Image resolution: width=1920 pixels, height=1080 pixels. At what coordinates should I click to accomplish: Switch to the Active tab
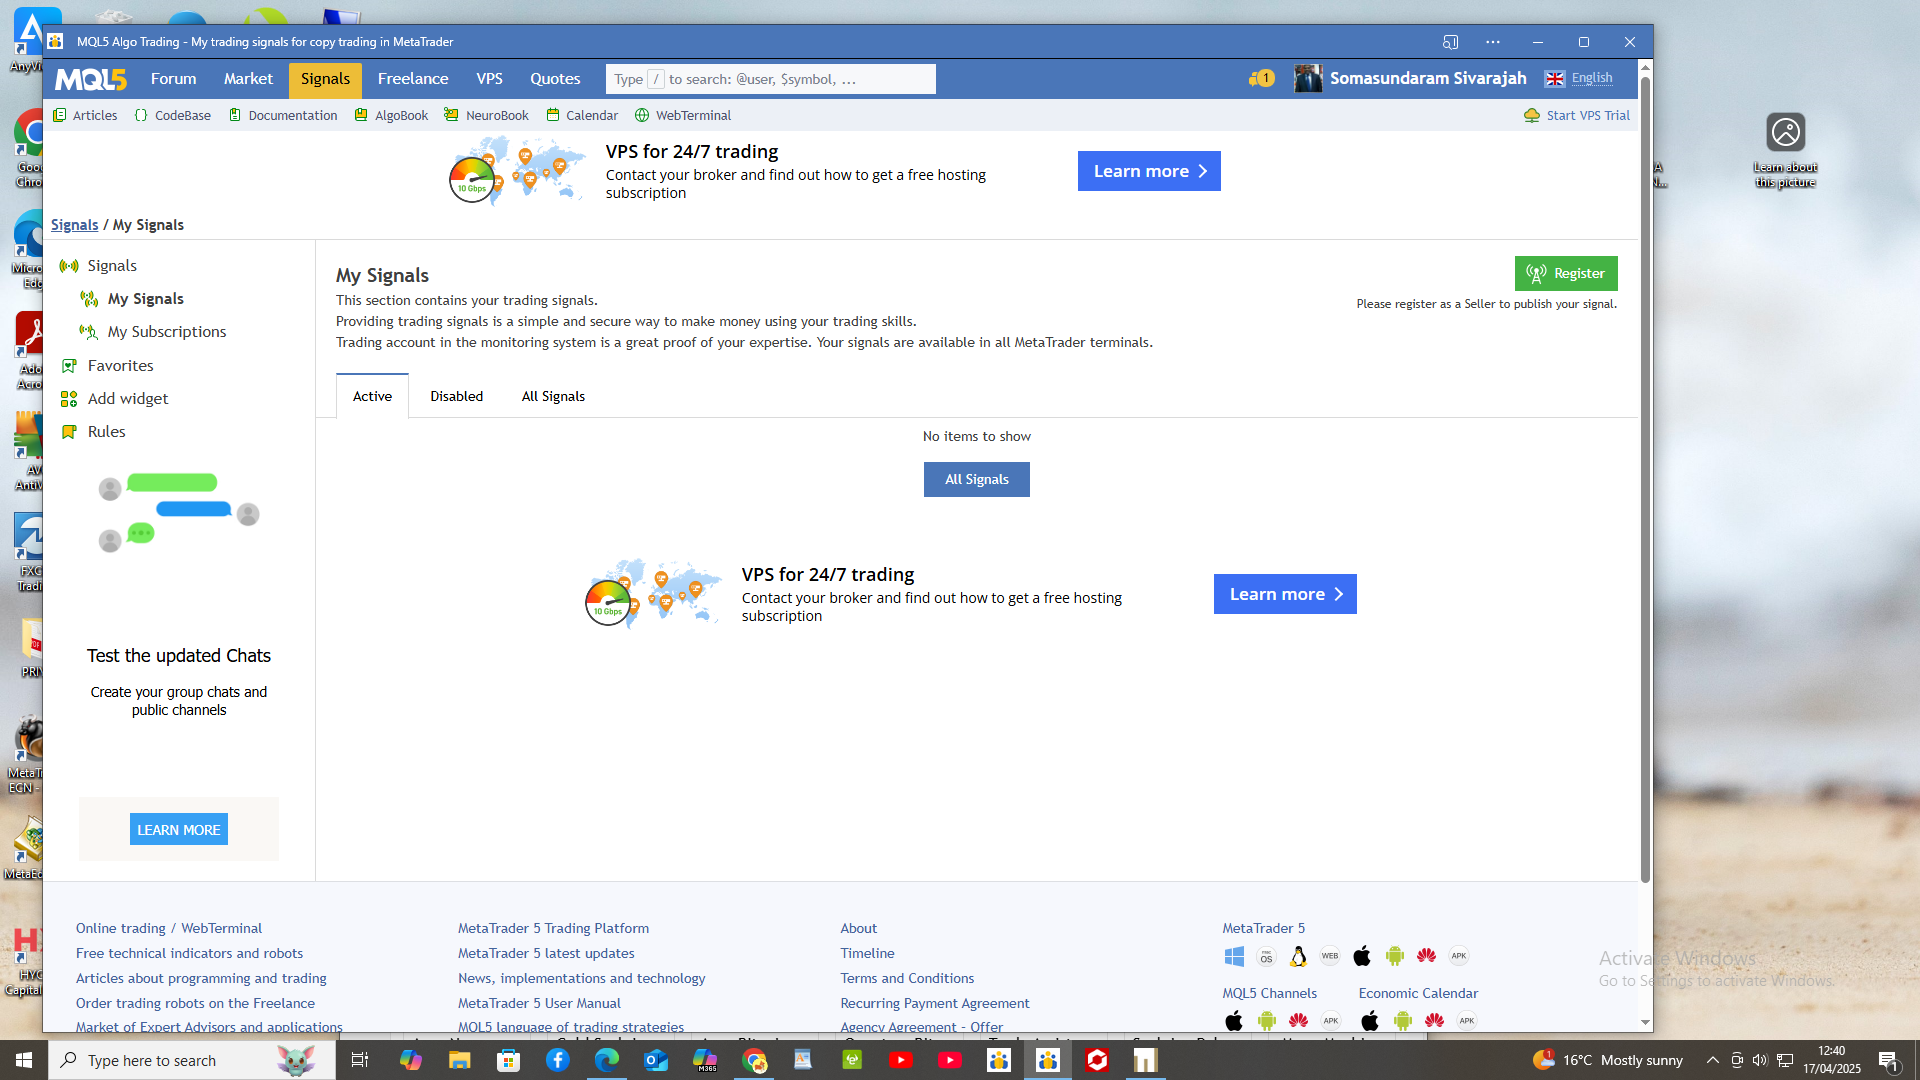372,396
